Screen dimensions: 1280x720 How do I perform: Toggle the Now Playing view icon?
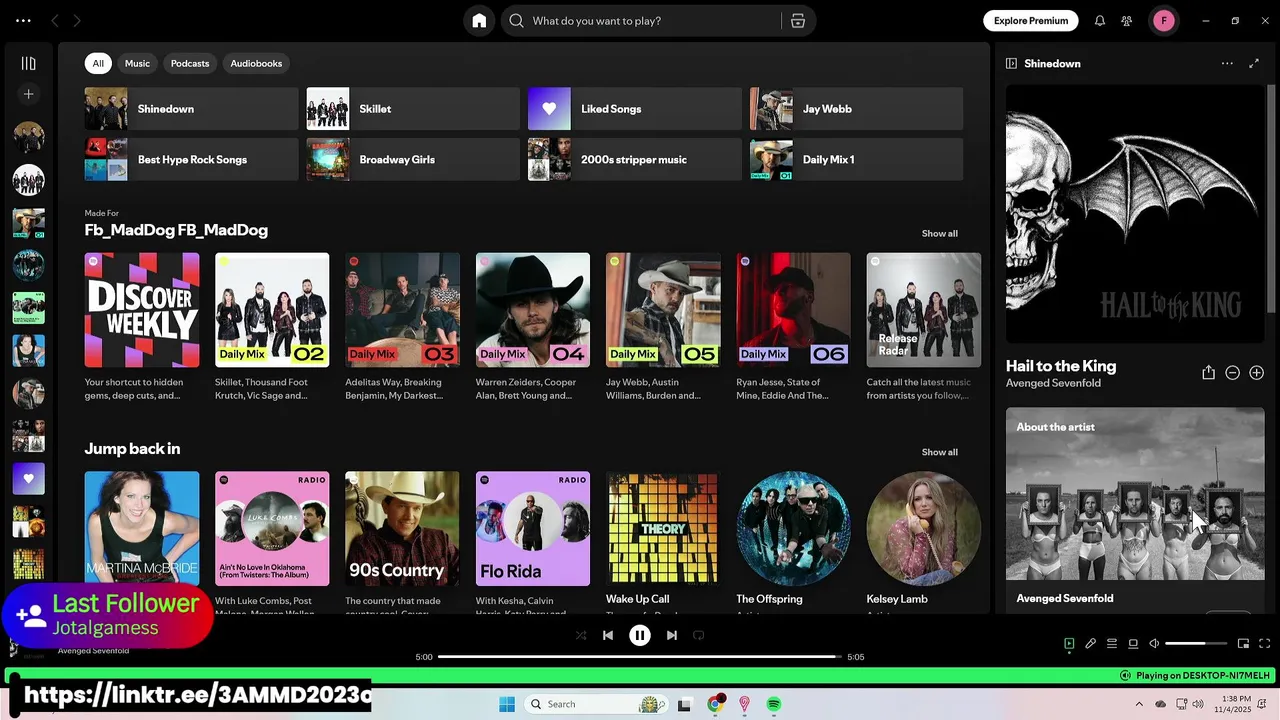pos(1069,644)
